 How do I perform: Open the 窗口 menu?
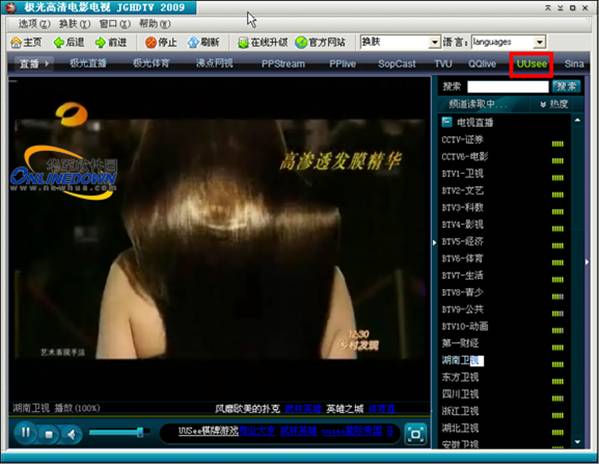115,24
